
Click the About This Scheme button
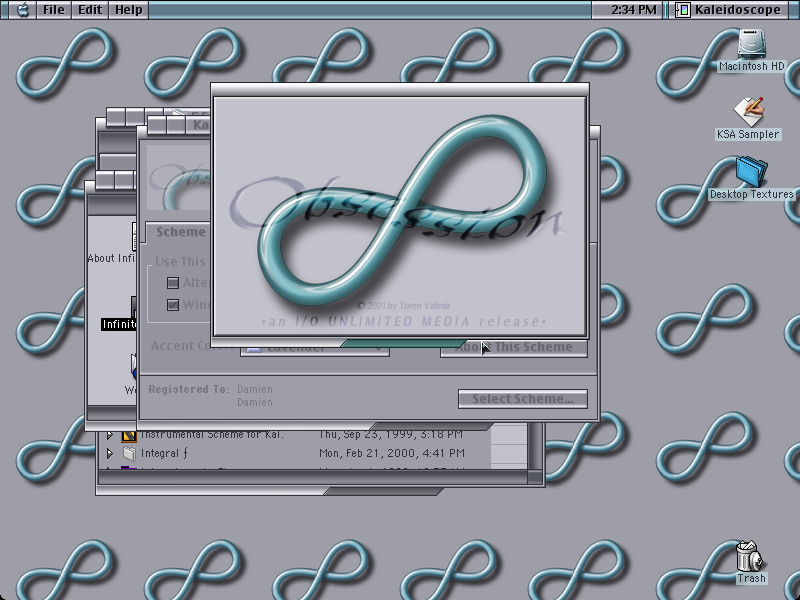point(514,348)
